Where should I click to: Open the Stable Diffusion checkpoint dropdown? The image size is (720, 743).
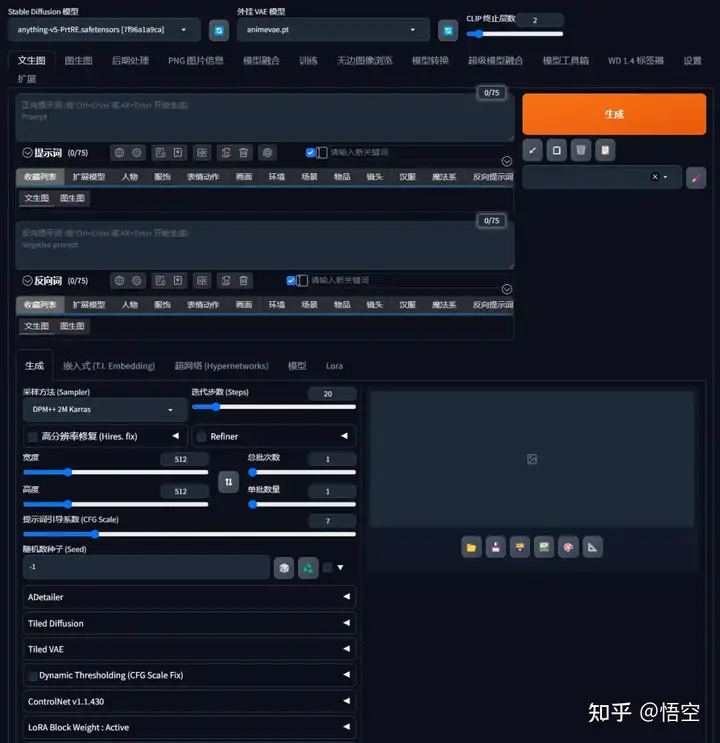click(x=104, y=30)
